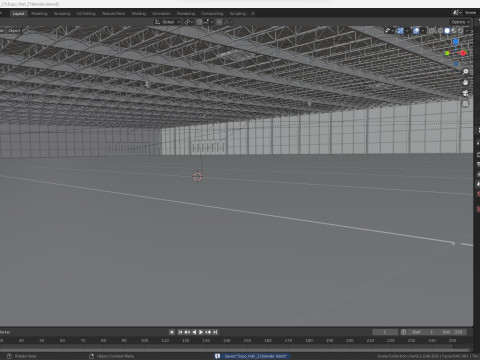Toggle viewport gizmos display
This screenshot has height=360, width=480.
click(400, 31)
